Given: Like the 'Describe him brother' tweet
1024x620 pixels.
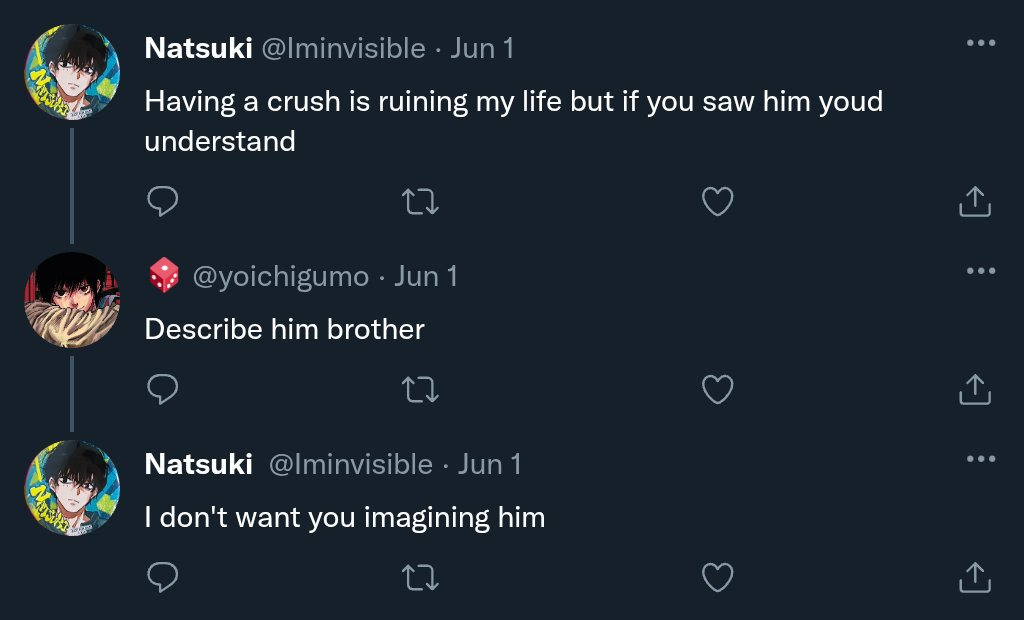Looking at the screenshot, I should click(718, 389).
